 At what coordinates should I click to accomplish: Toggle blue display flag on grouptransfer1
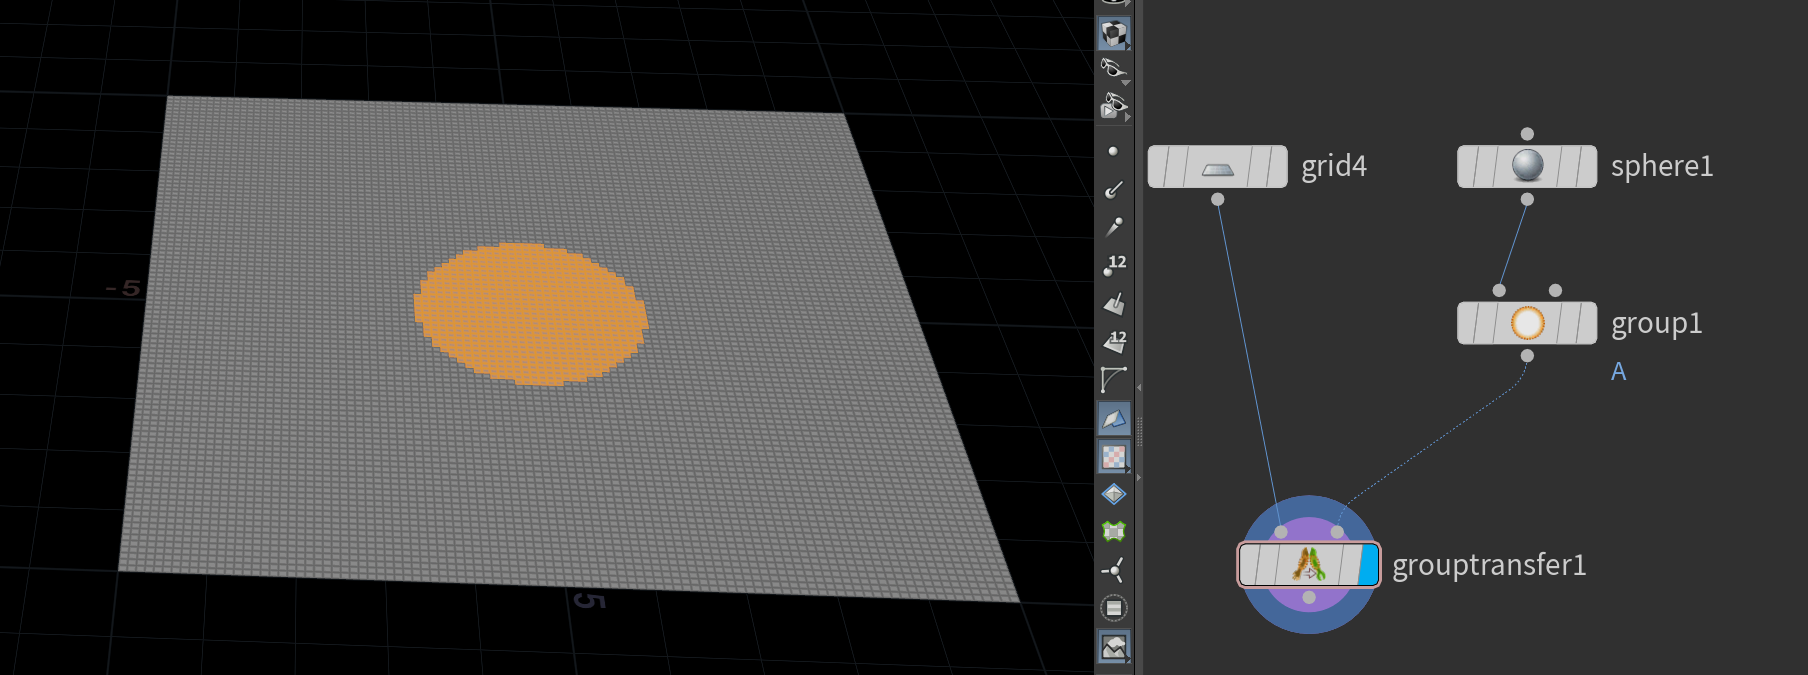[x=1368, y=565]
